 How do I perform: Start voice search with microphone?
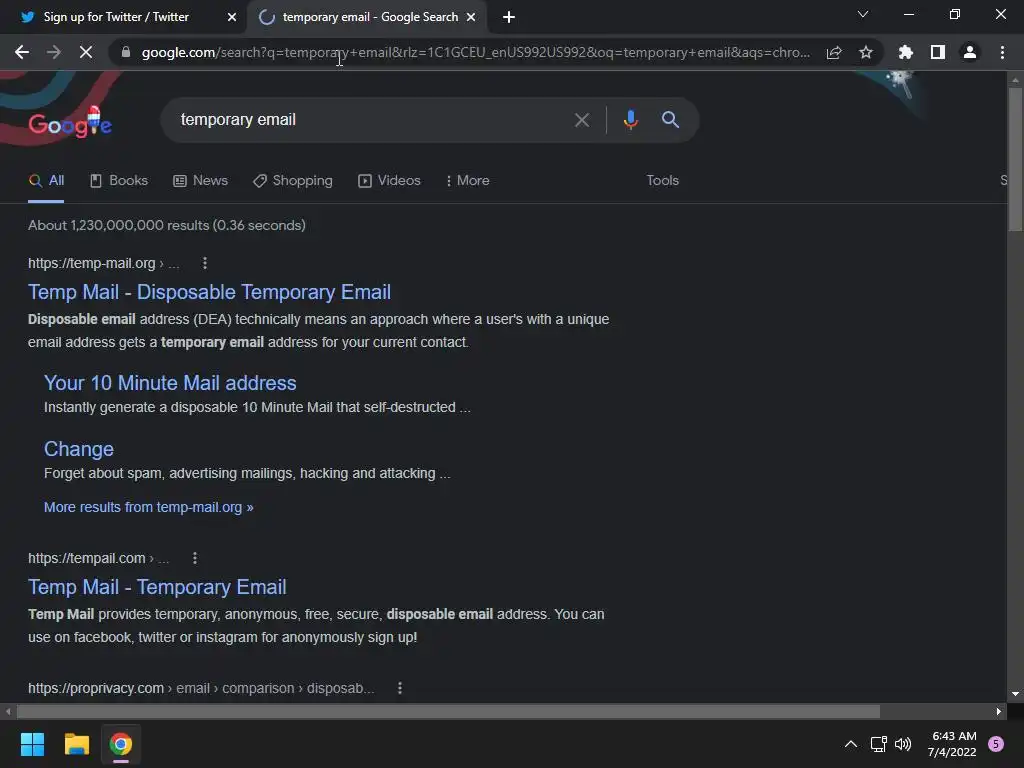pos(630,120)
